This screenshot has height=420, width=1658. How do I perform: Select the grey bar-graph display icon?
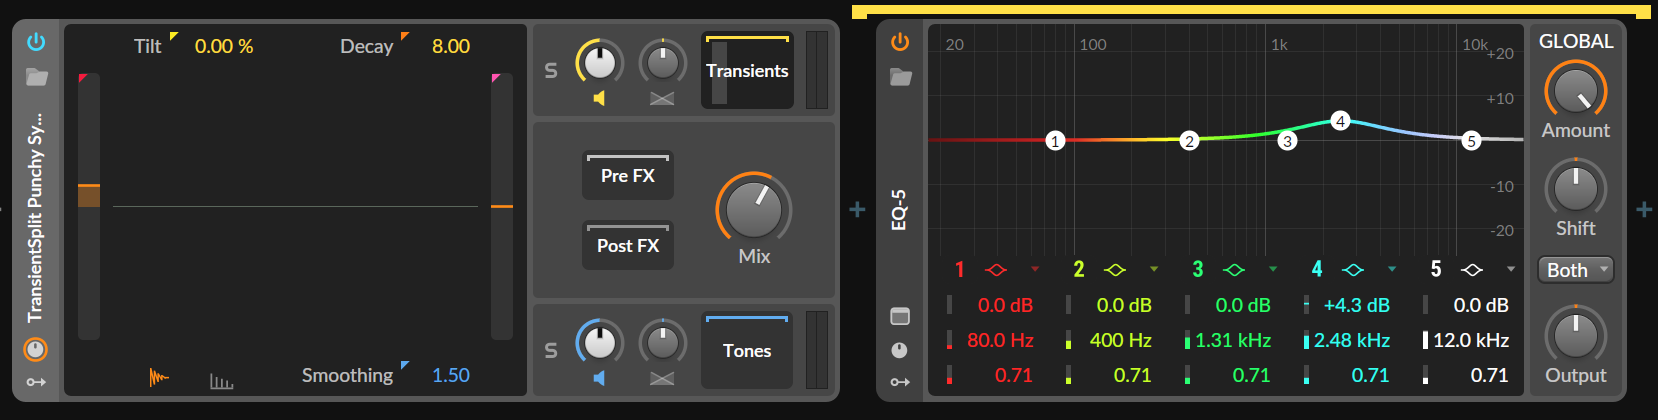221,380
